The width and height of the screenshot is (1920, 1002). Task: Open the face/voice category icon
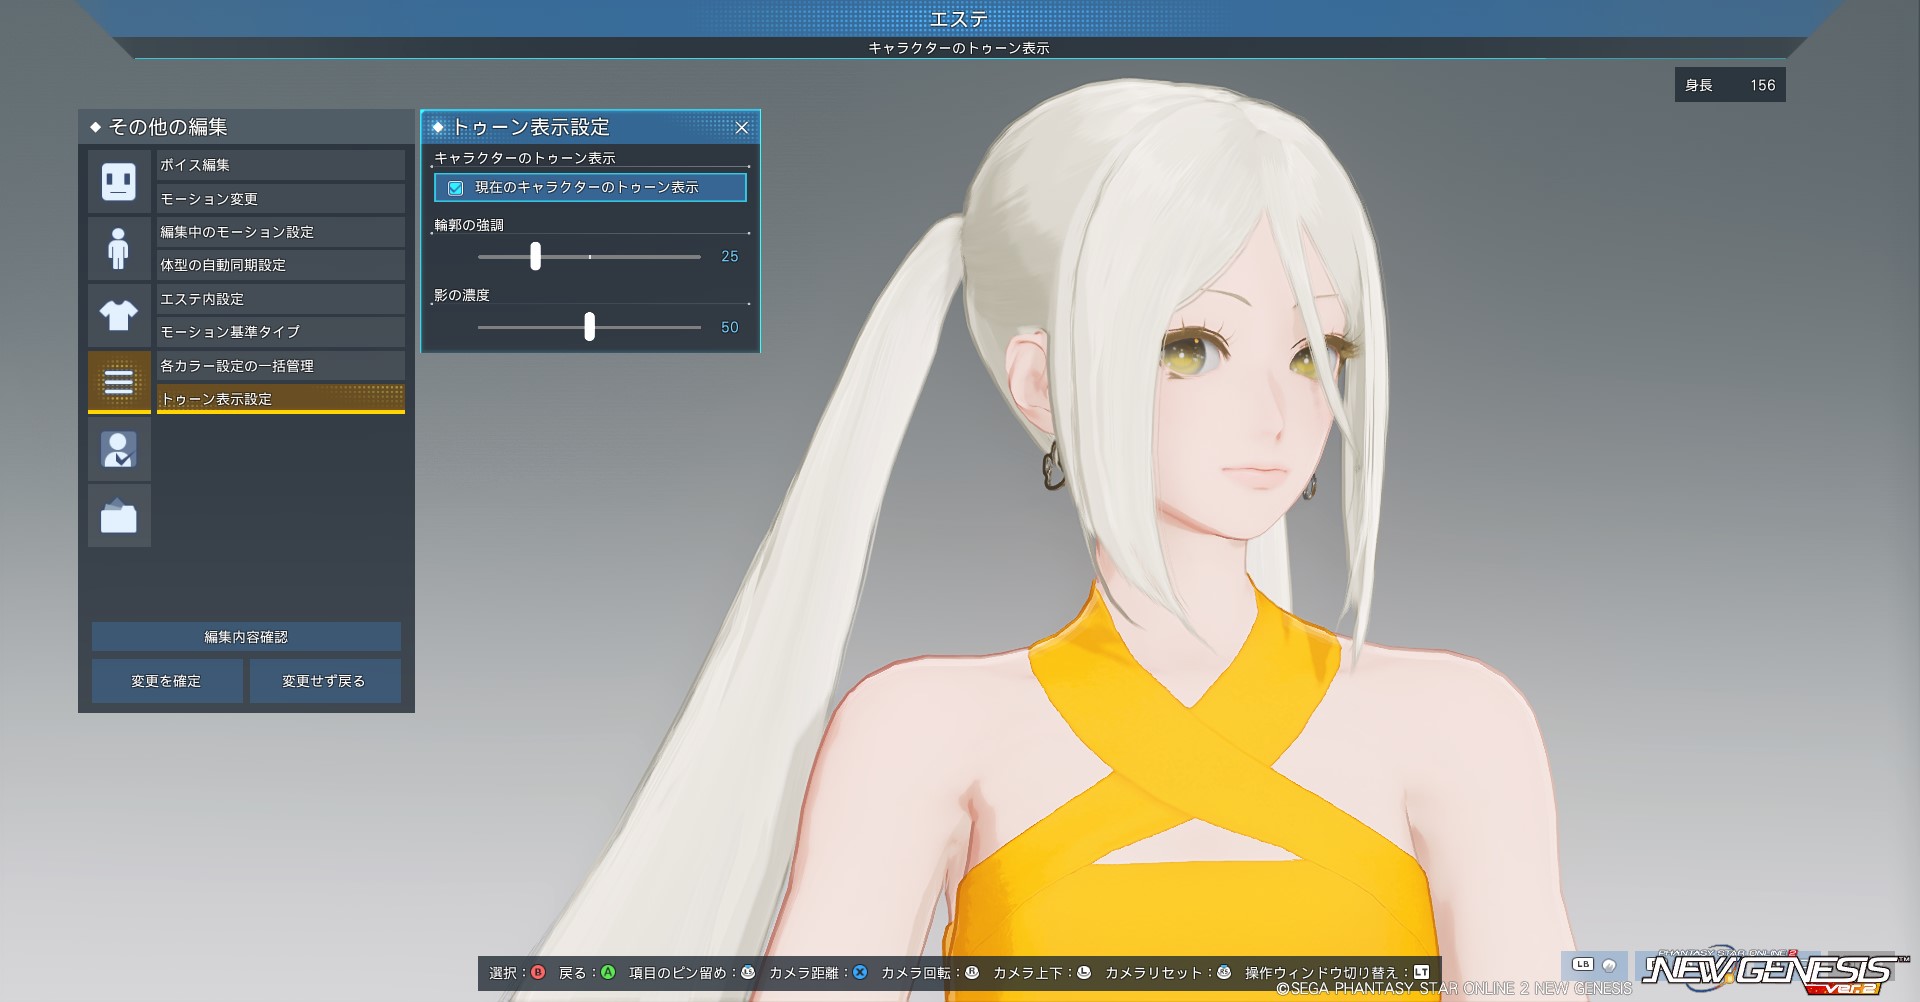[119, 181]
